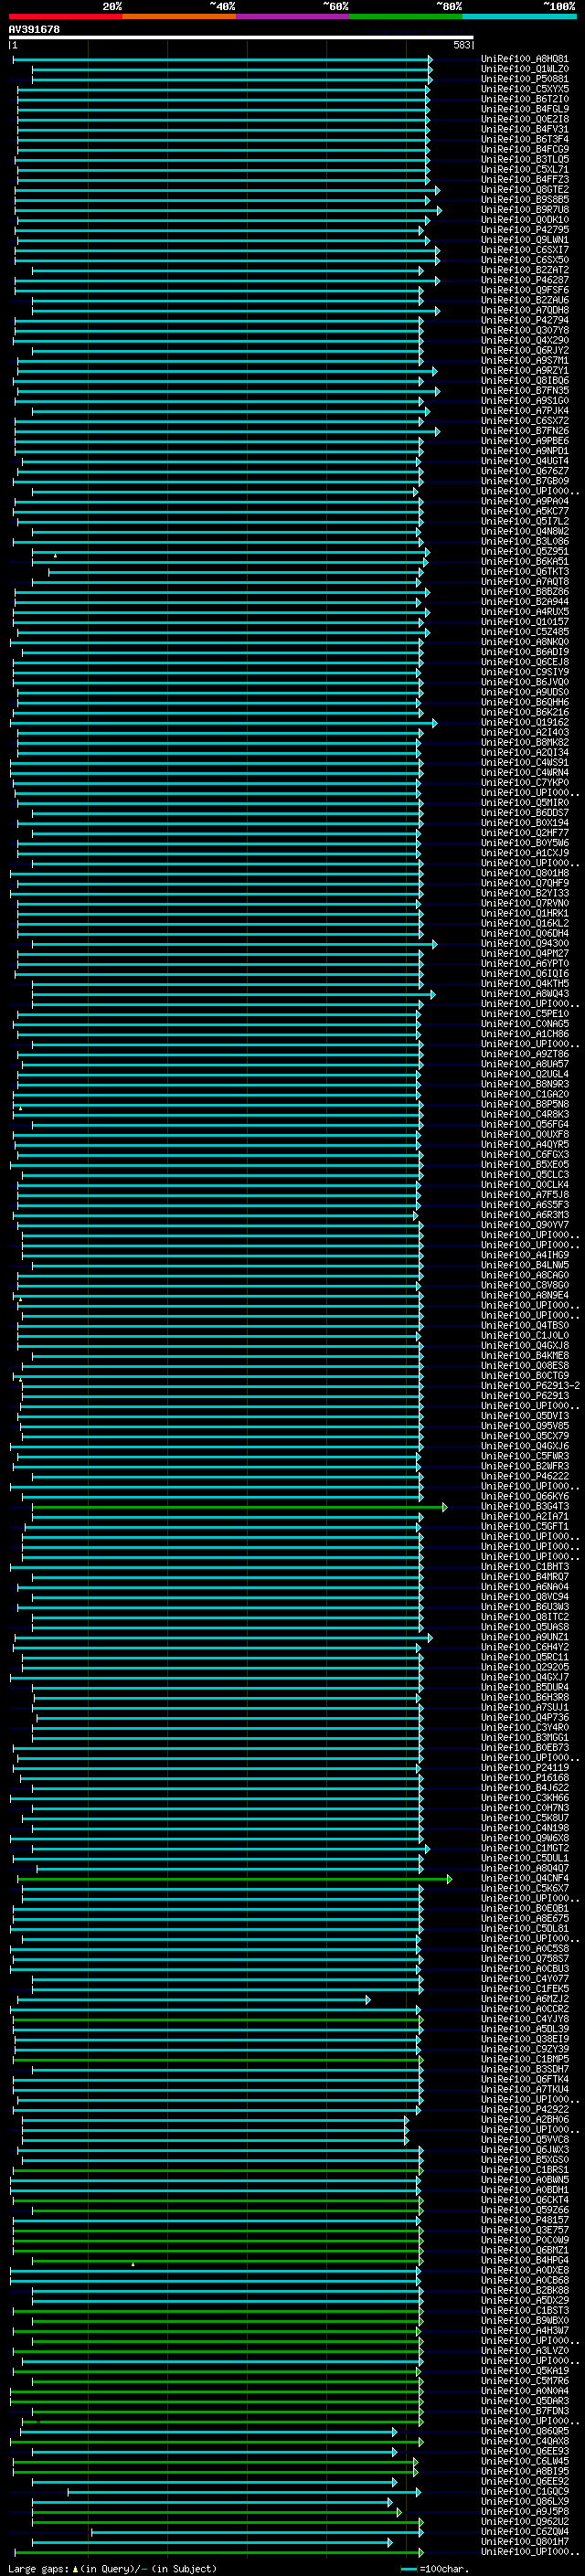The width and height of the screenshot is (585, 2576).
Task: Select the UniRef100_P0C0W9 entry
Action: [524, 2240]
